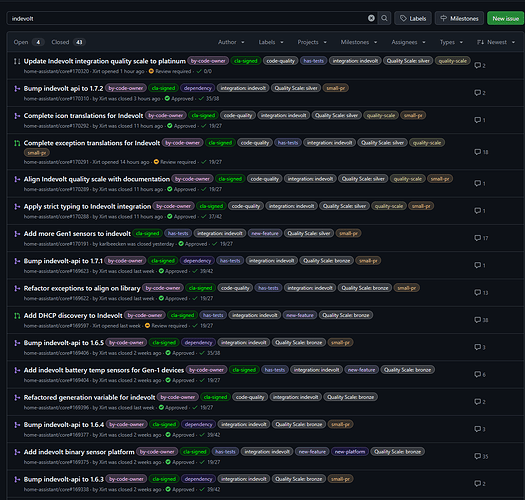The height and width of the screenshot is (500, 525).
Task: Open Apply strict typing to Indevolt integration
Action: 87,206
